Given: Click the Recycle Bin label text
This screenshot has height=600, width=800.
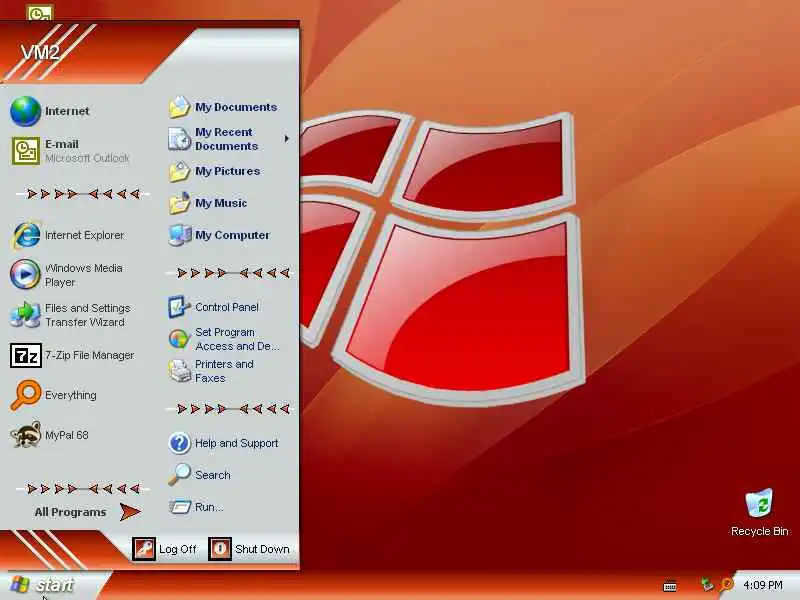Looking at the screenshot, I should (760, 531).
